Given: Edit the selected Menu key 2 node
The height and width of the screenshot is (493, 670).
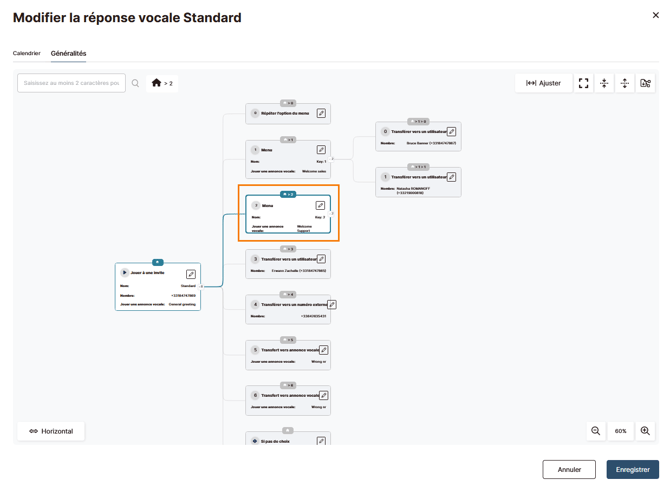Looking at the screenshot, I should click(x=320, y=205).
